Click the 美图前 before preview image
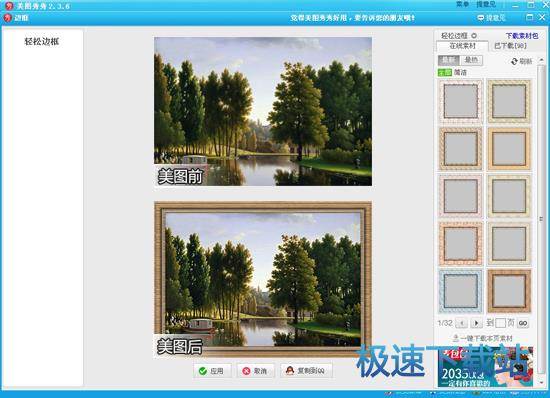This screenshot has width=550, height=398. pyautogui.click(x=263, y=112)
